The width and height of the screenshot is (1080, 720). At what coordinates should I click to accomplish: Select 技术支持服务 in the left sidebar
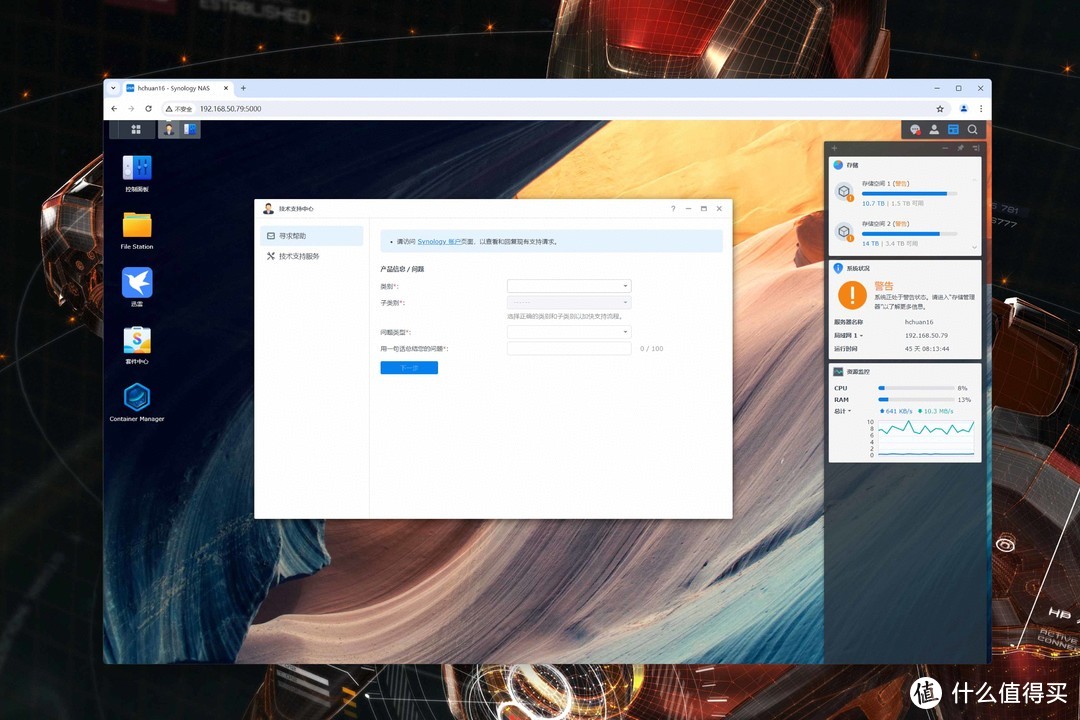299,256
